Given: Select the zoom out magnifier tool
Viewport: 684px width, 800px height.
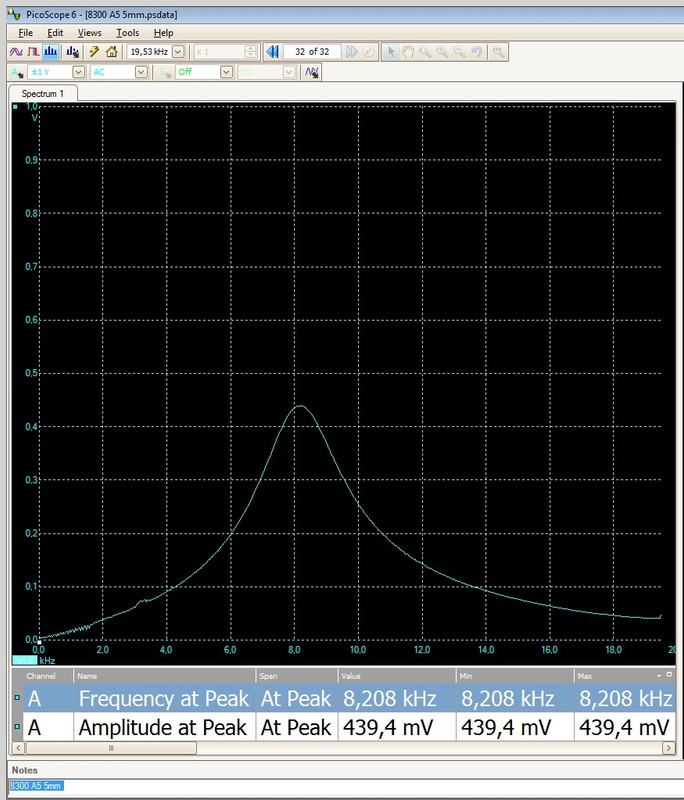Looking at the screenshot, I should pyautogui.click(x=459, y=52).
